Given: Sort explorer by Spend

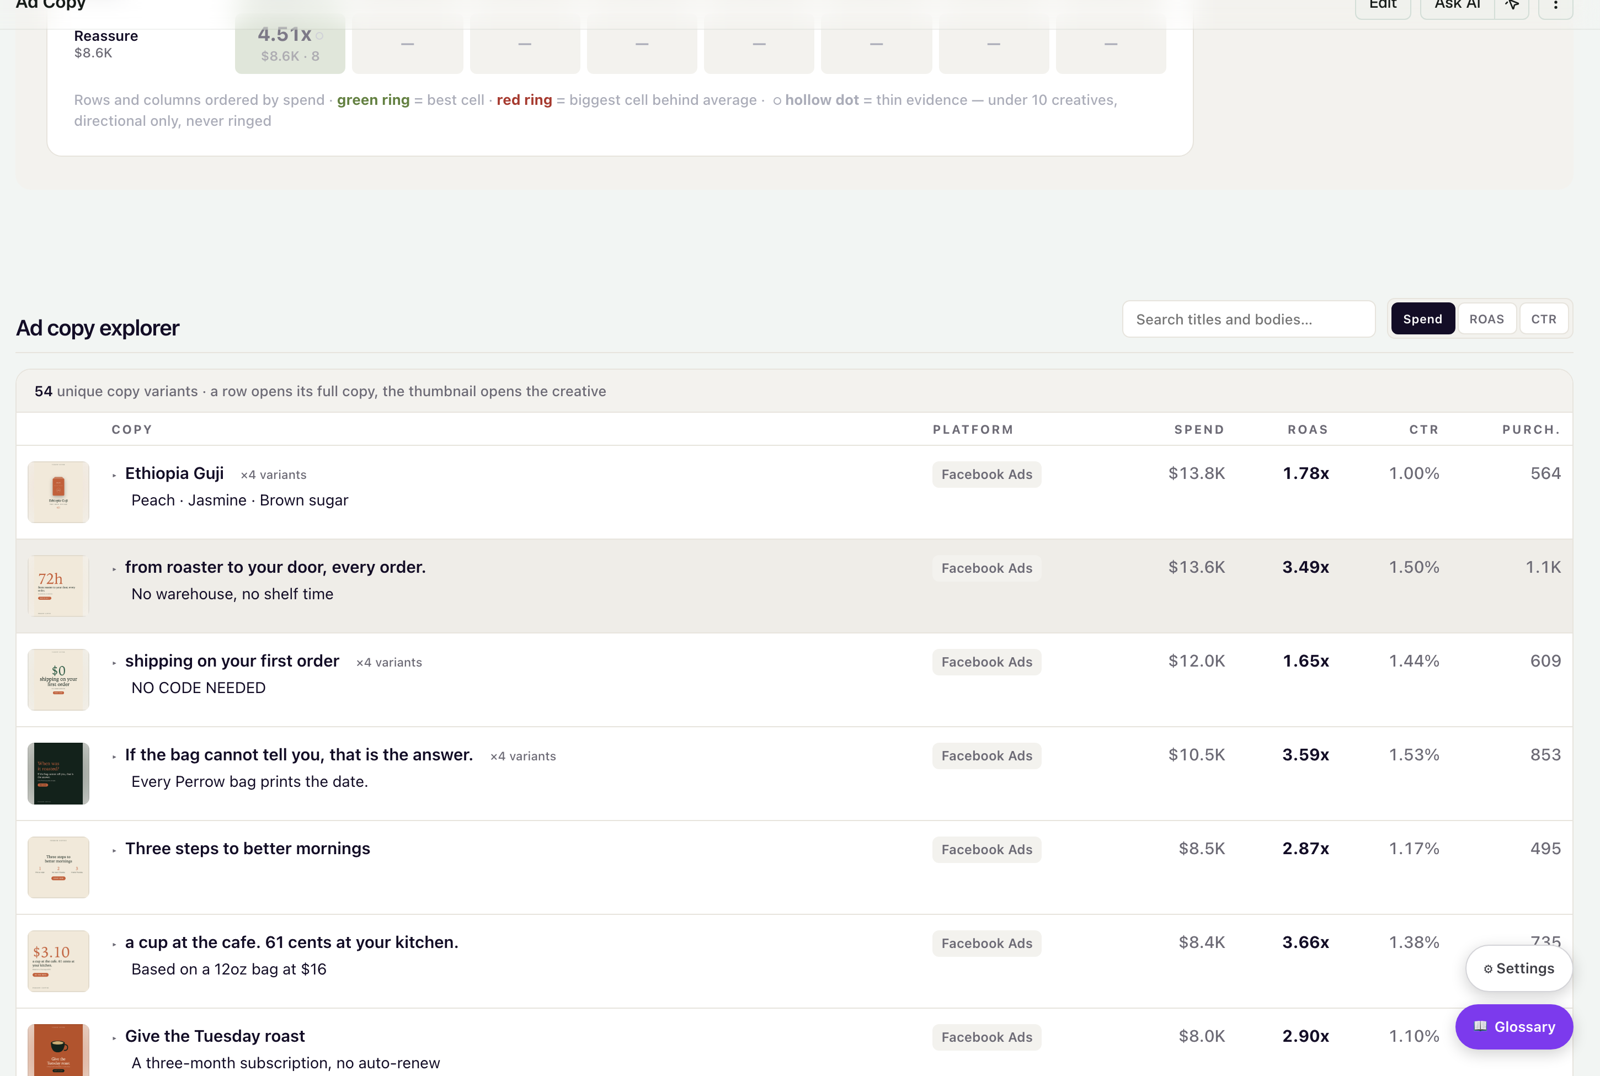Looking at the screenshot, I should (1422, 319).
